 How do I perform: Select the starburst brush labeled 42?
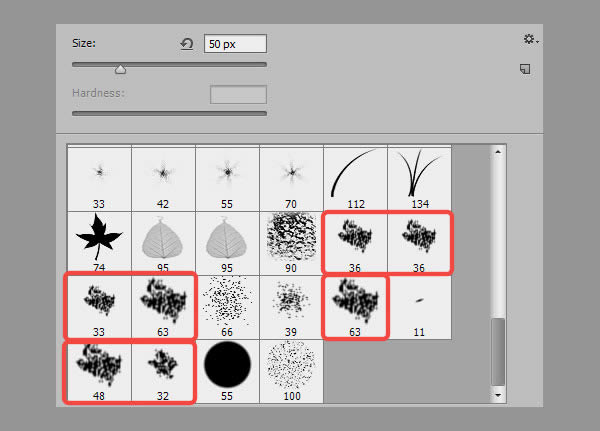tap(163, 174)
